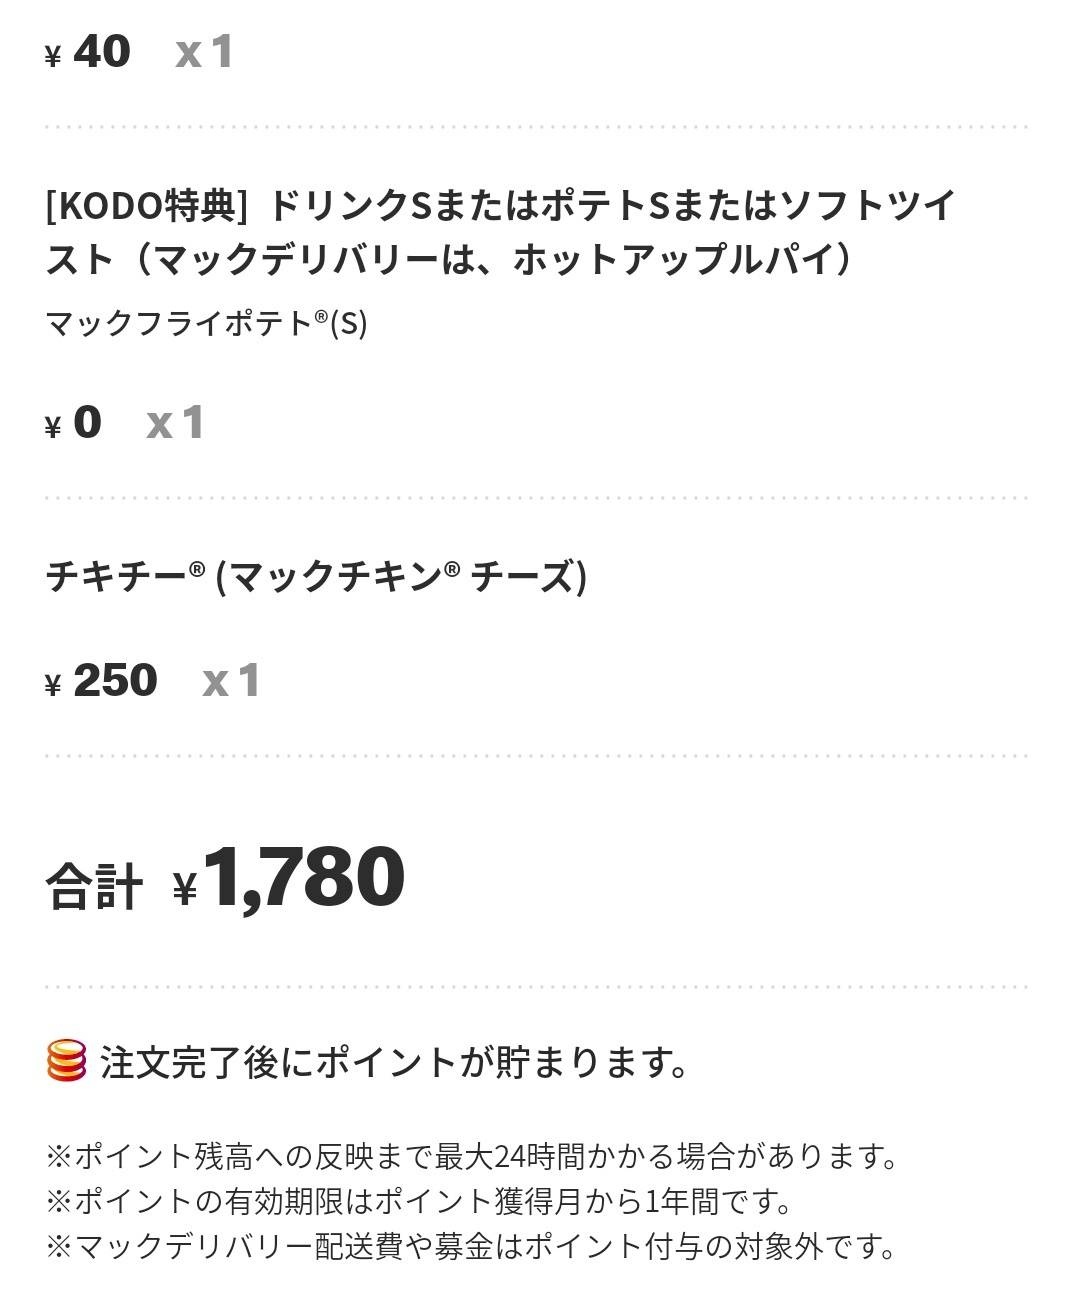Screen dimensions: 1080x1311
Task: Click the ¥1,780 total amount
Action: [x=290, y=878]
